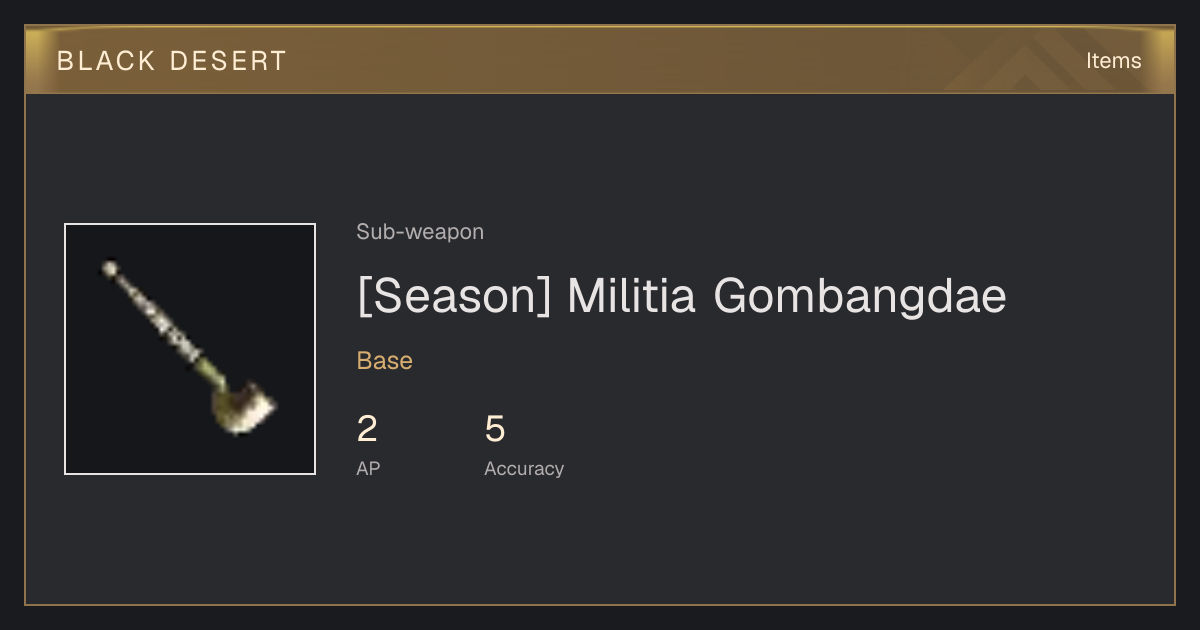1200x630 pixels.
Task: Click the BLACK DESERT logo text
Action: [172, 61]
